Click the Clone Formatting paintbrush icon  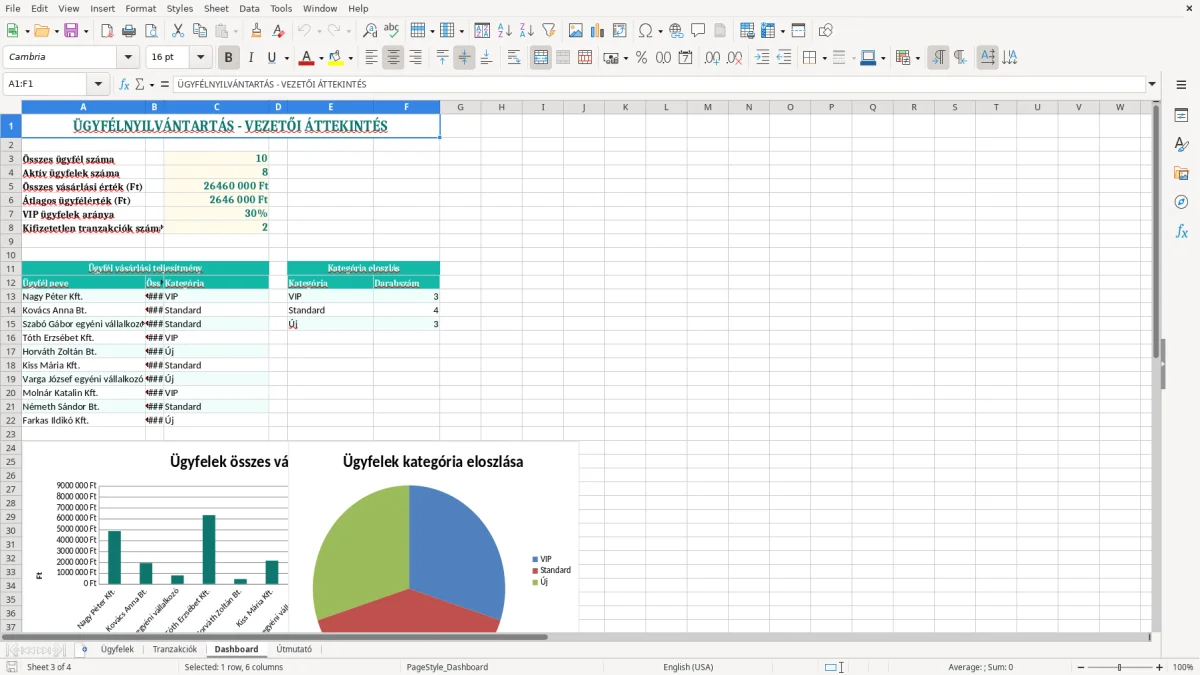[x=257, y=31]
